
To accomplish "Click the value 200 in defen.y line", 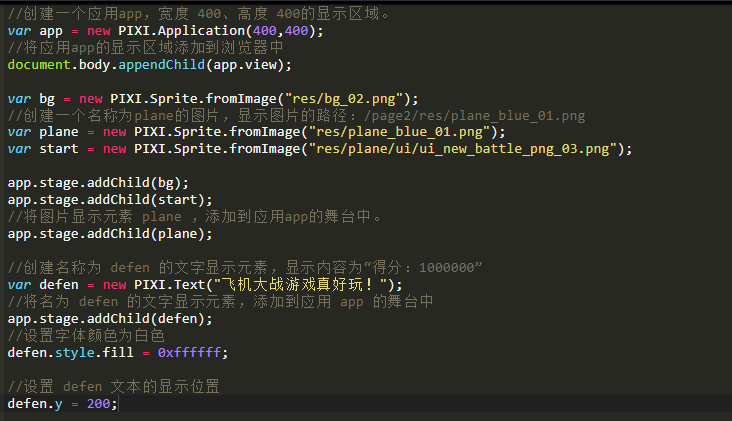I will [99, 403].
